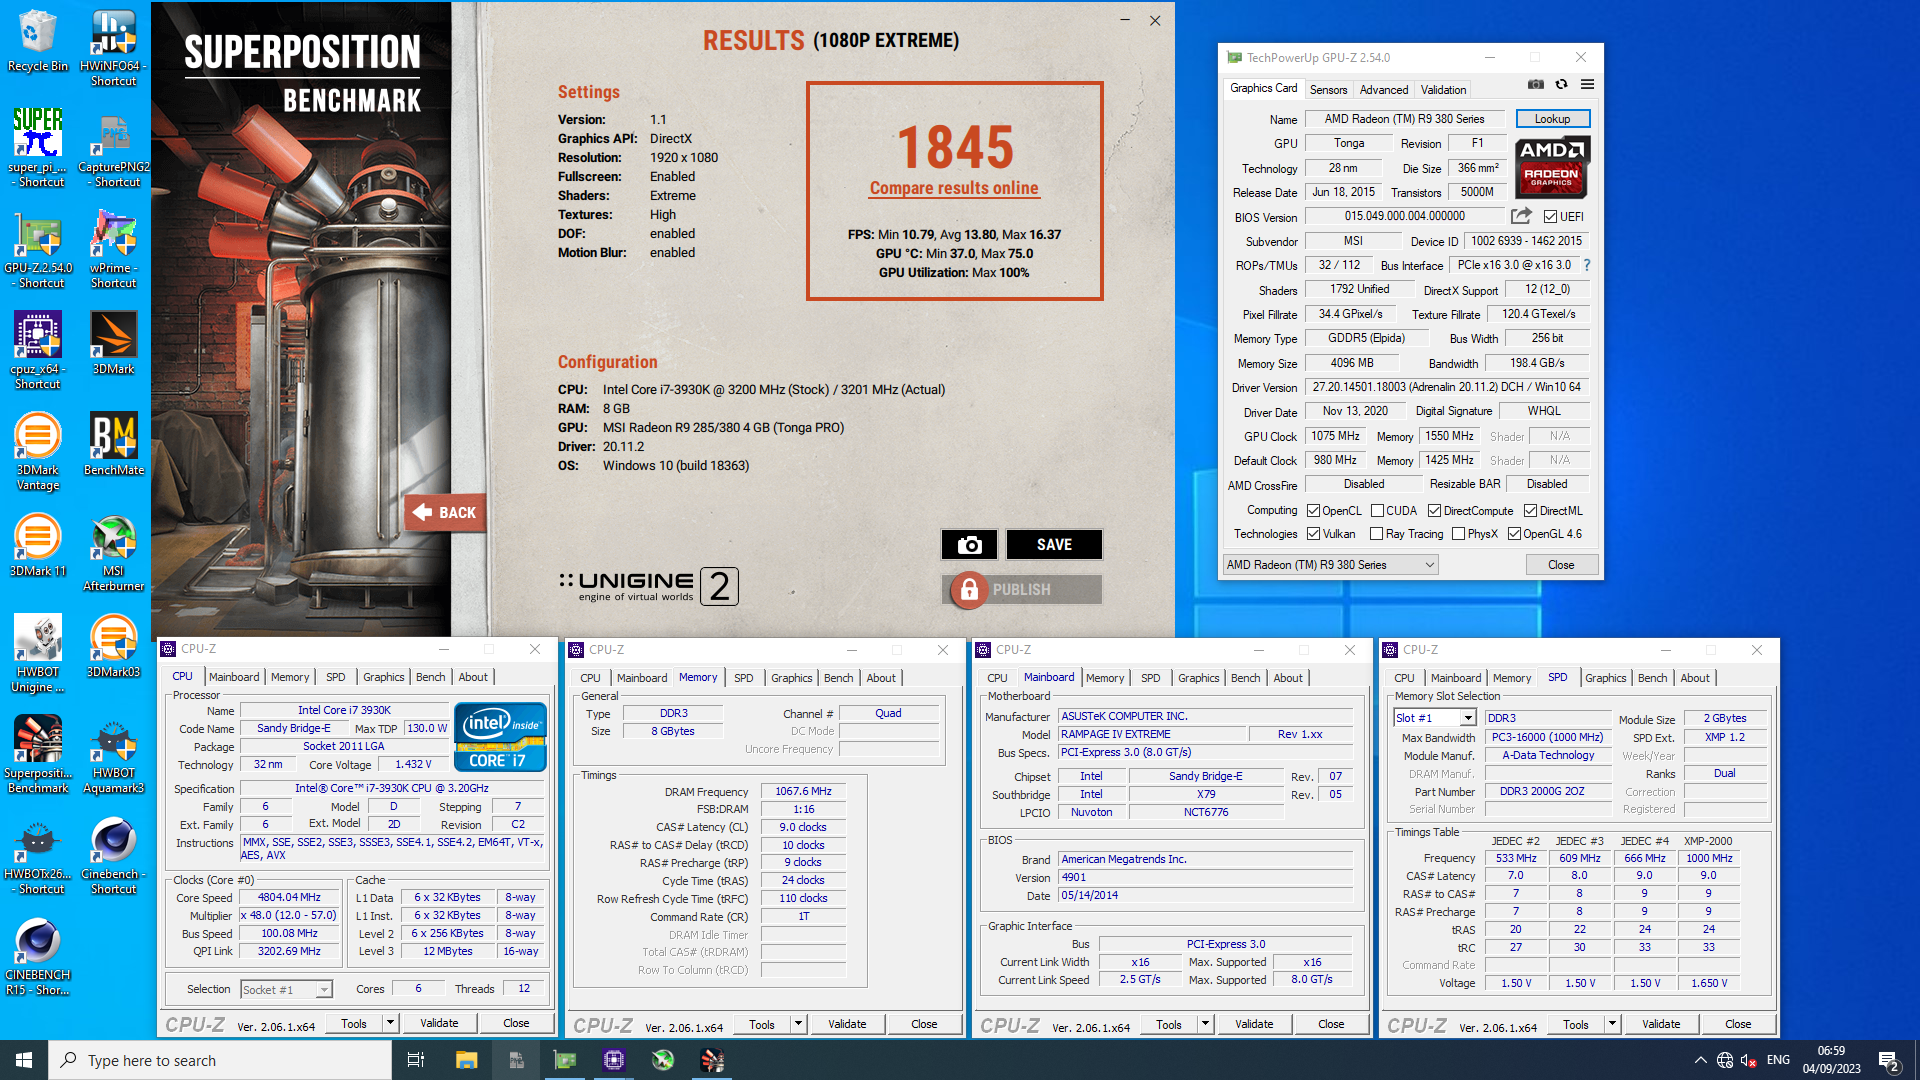Screen dimensions: 1920x1080
Task: Expand Tools dropdown arrow in CPU-Z Memory window
Action: click(x=799, y=1024)
